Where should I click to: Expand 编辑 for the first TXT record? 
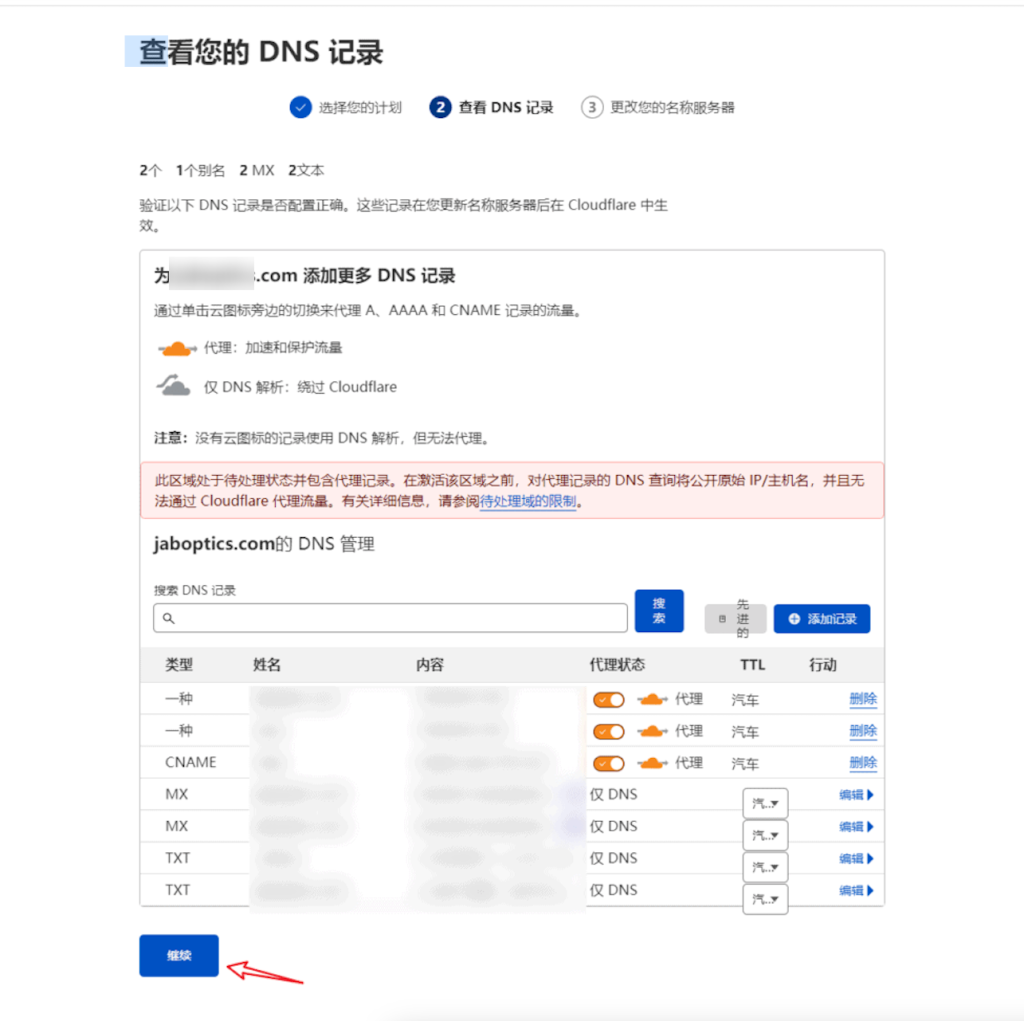(856, 859)
